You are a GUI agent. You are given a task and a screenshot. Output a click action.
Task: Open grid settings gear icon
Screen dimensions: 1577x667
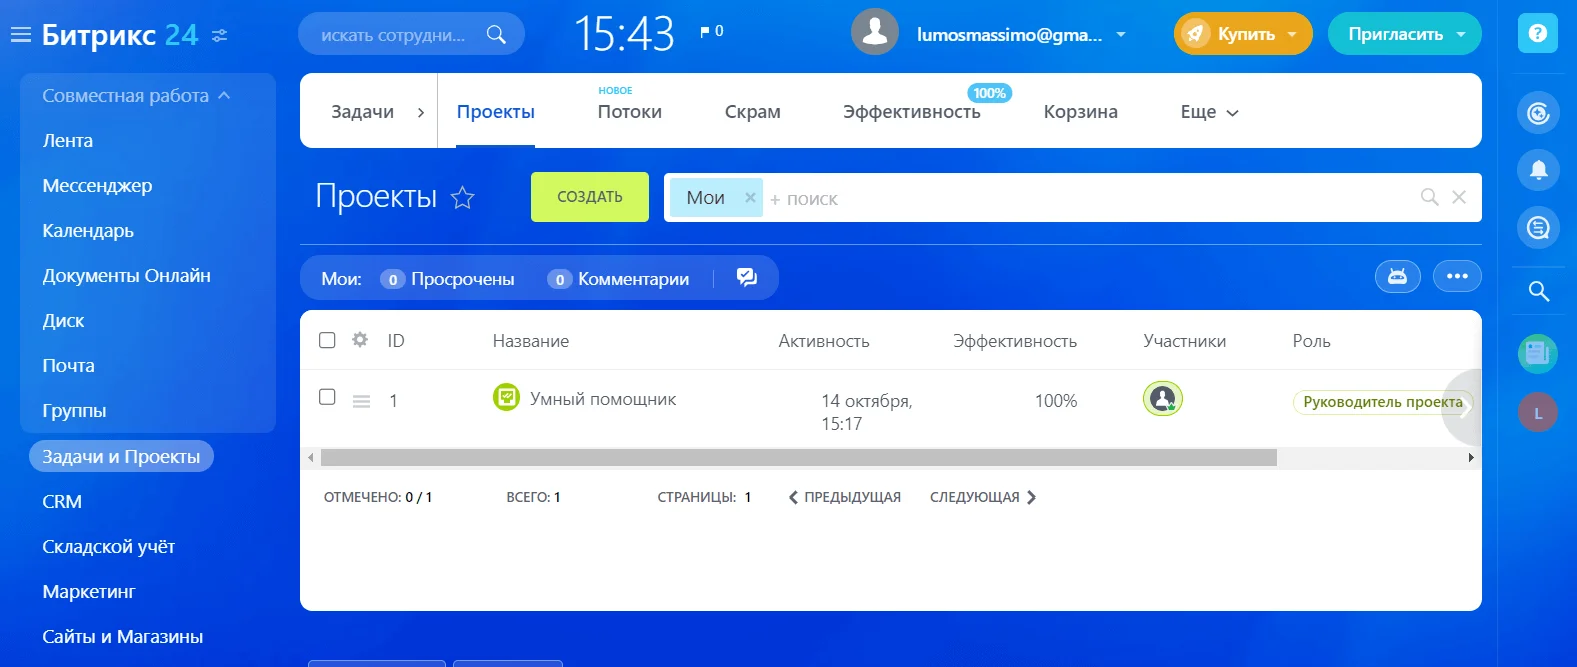[360, 340]
